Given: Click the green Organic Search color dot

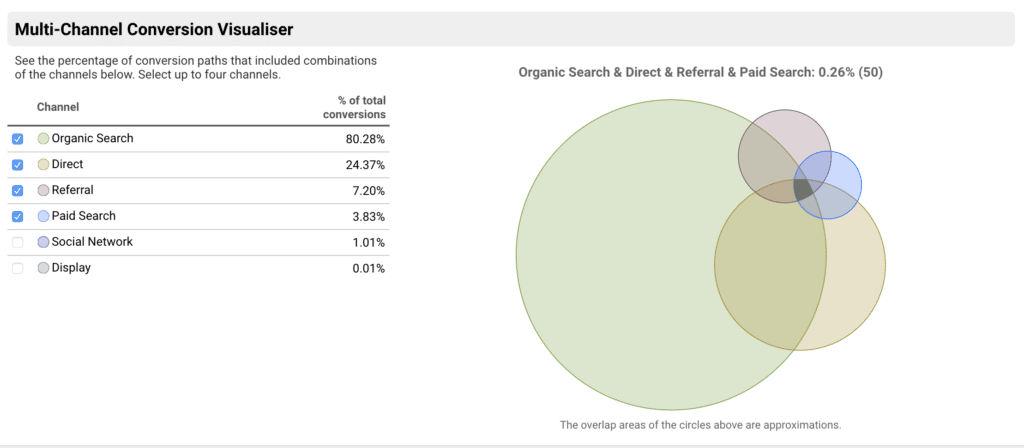Looking at the screenshot, I should 43,139.
